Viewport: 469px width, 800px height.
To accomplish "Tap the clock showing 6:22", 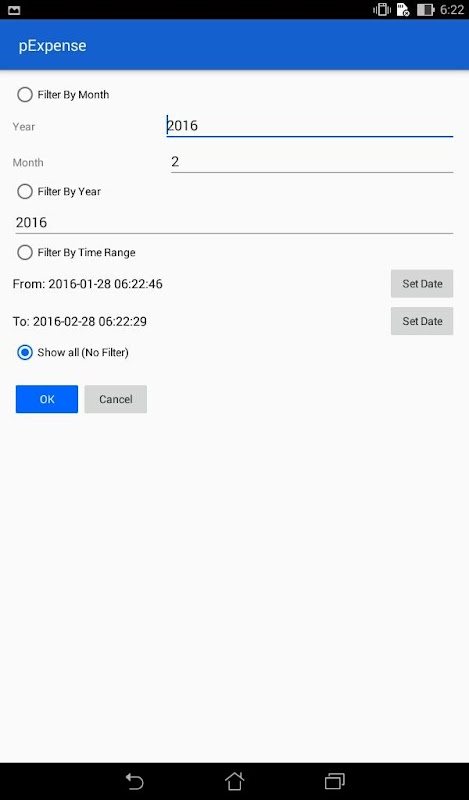I will click(x=452, y=10).
